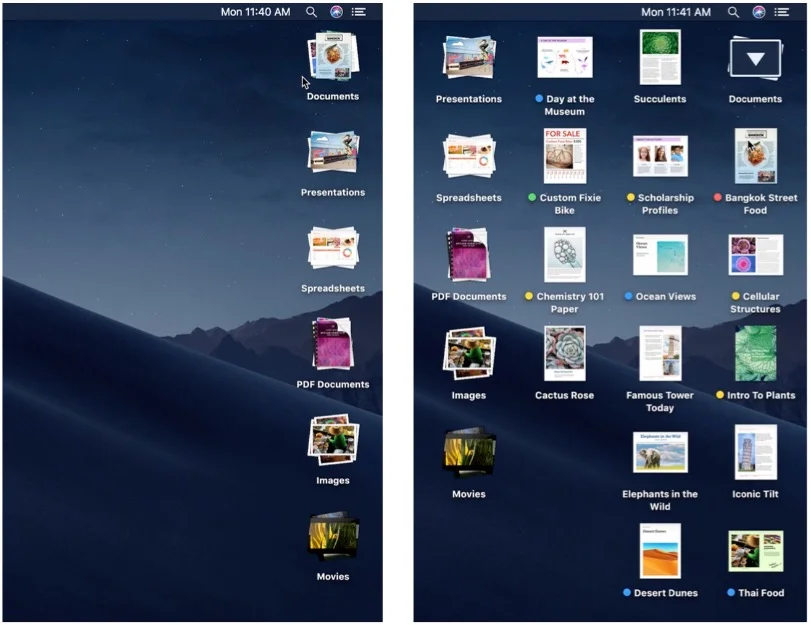Click 'Scholarship Profiles' file name label
Viewport: 811px width, 625px height.
tap(664, 204)
